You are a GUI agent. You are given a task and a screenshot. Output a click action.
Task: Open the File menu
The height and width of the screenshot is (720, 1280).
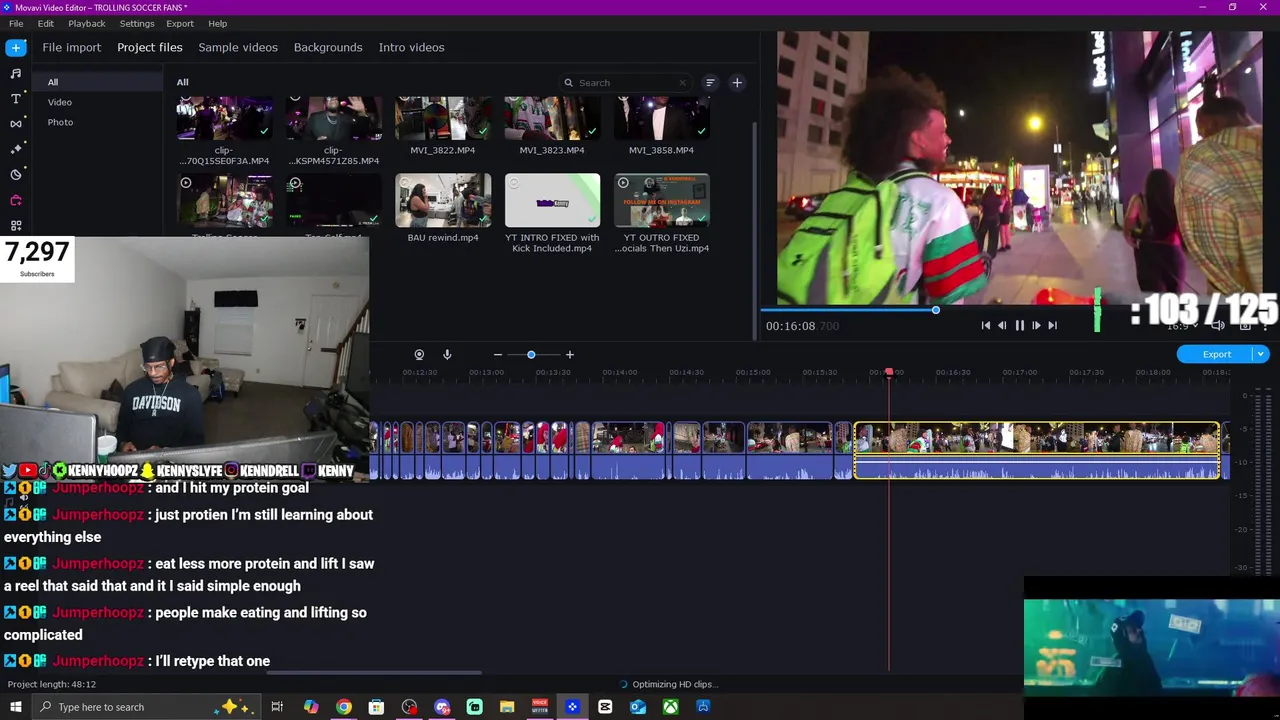[16, 23]
